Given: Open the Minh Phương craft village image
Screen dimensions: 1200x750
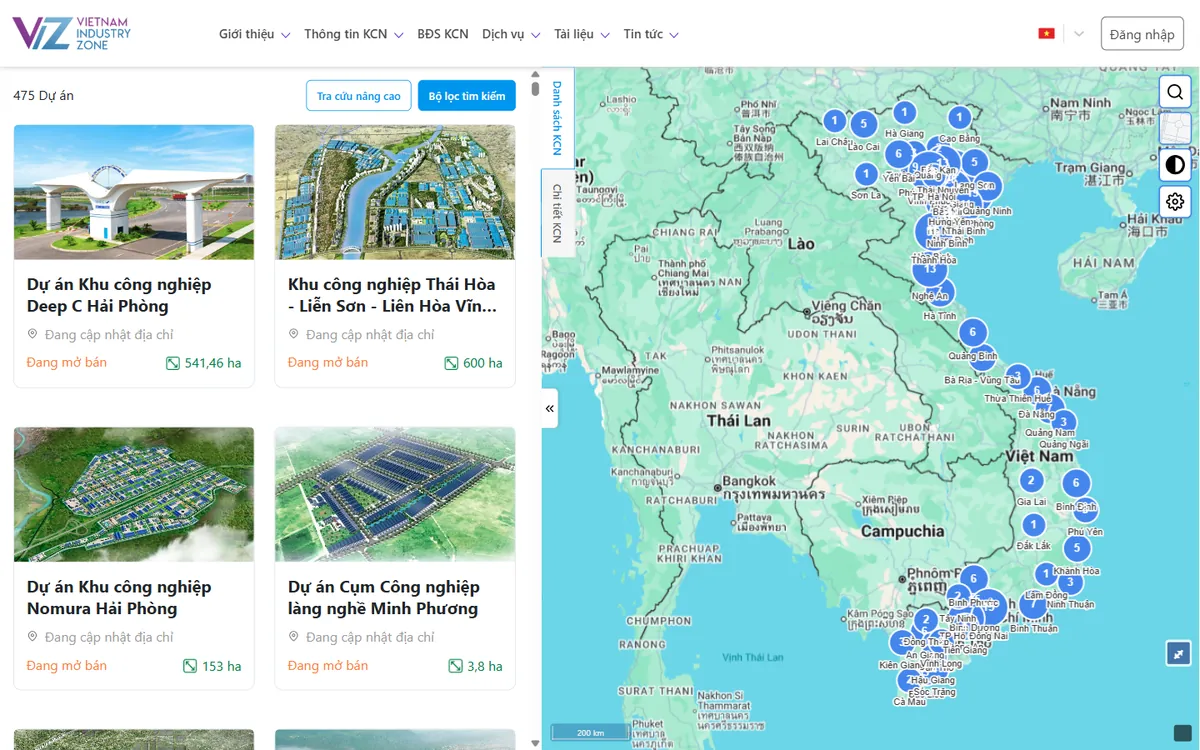Looking at the screenshot, I should [x=395, y=495].
